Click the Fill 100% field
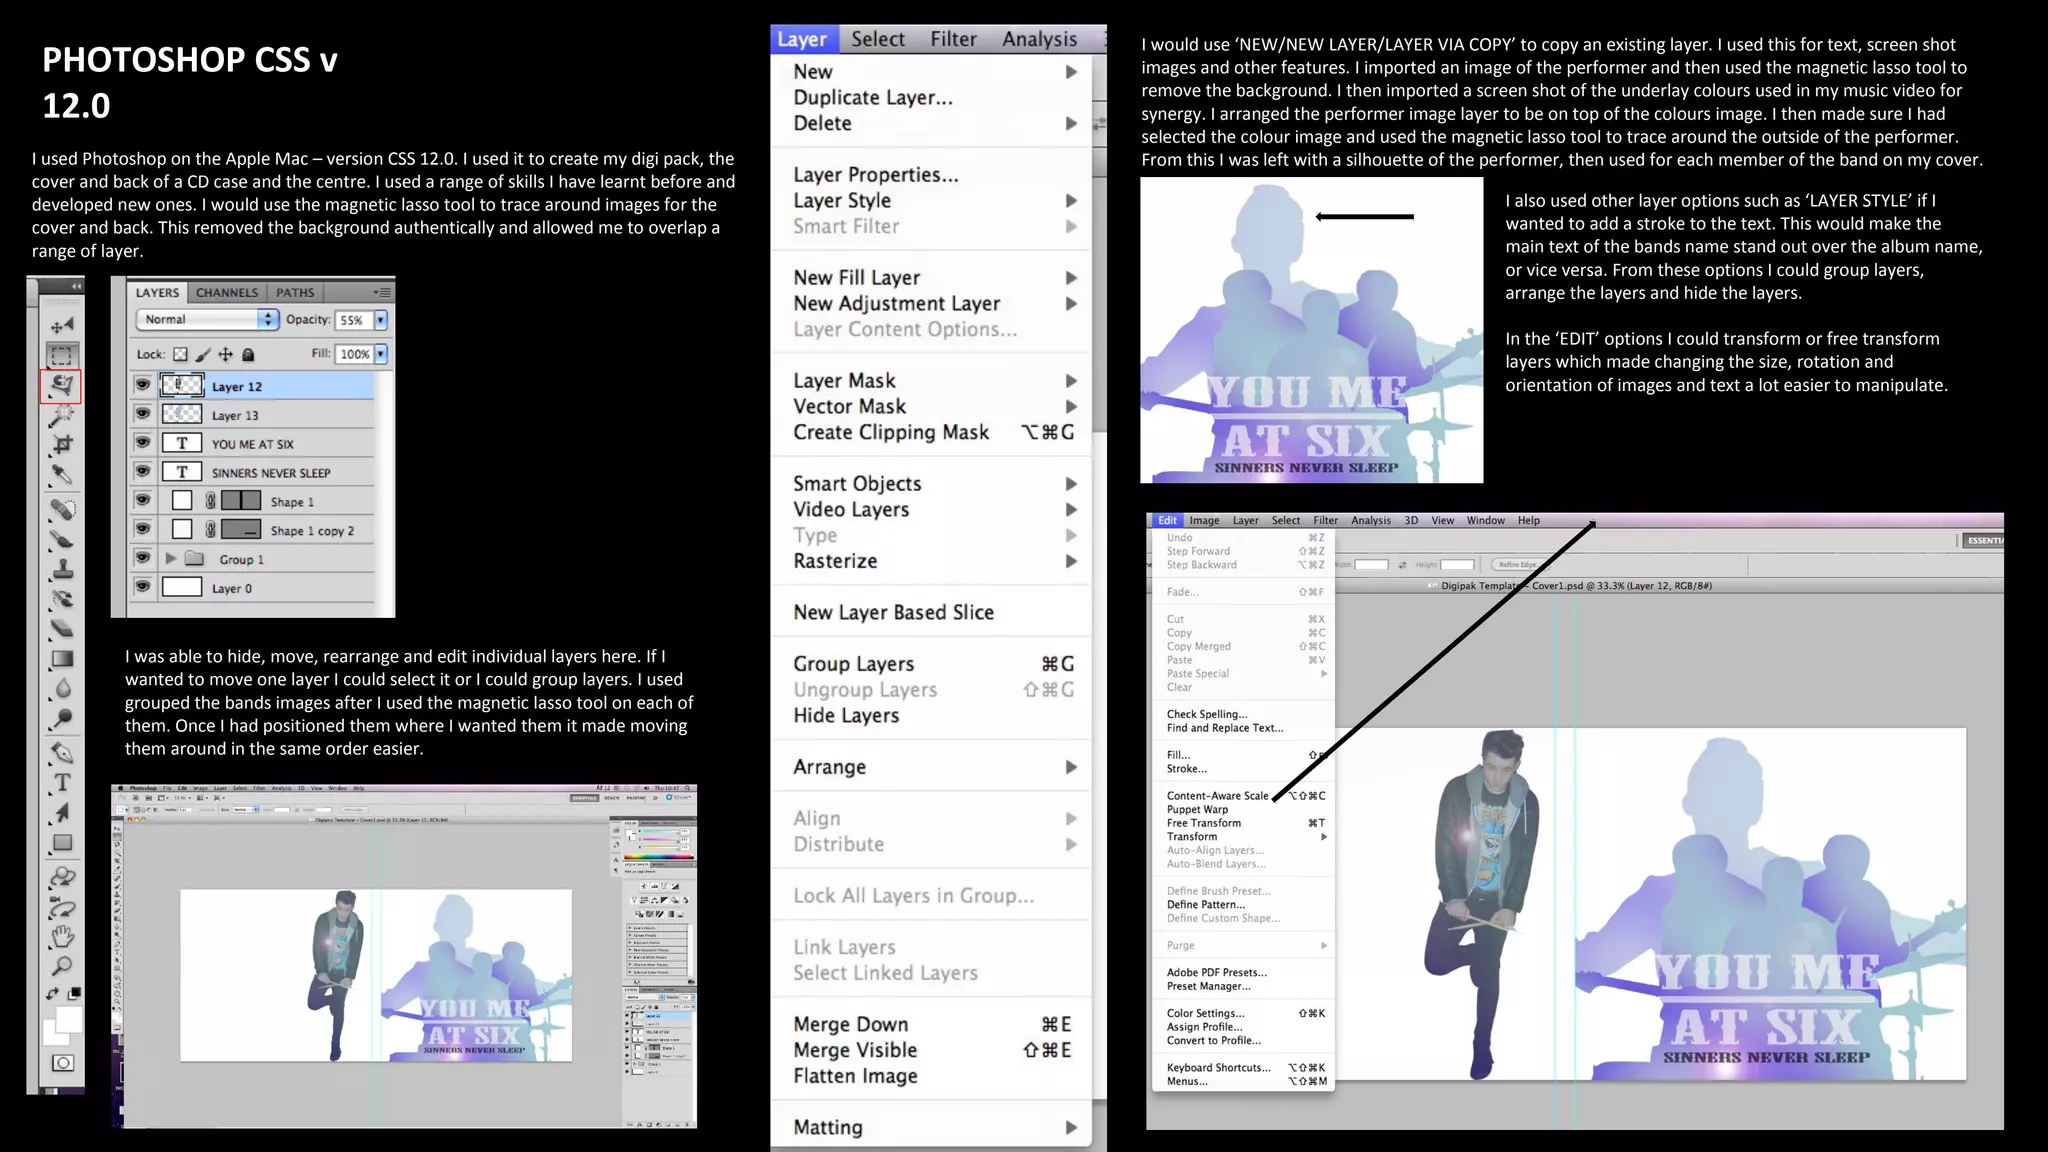 point(355,354)
